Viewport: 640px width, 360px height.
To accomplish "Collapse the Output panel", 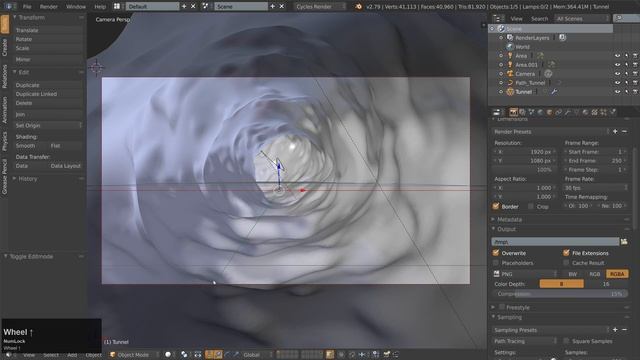I will (506, 229).
